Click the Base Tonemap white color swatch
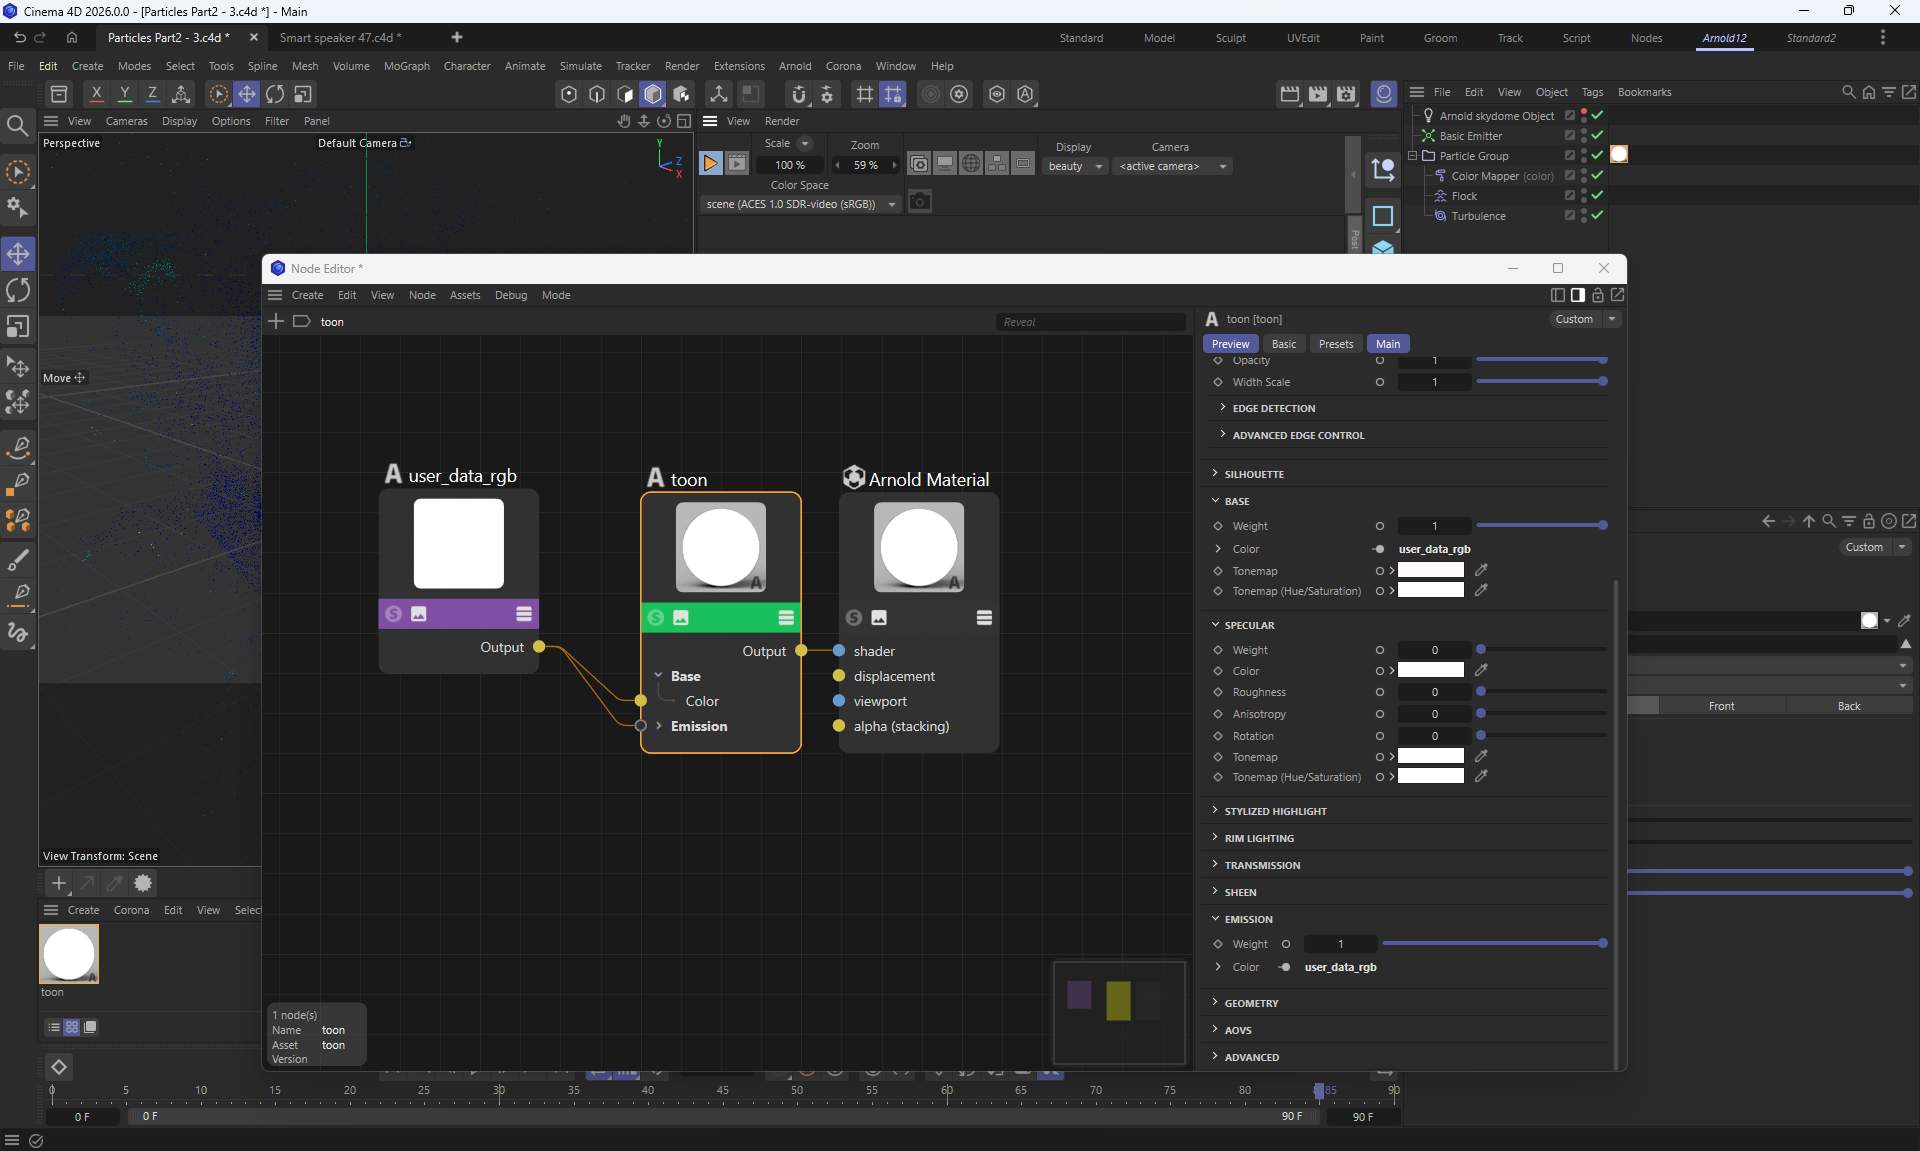Image resolution: width=1920 pixels, height=1151 pixels. click(x=1430, y=570)
